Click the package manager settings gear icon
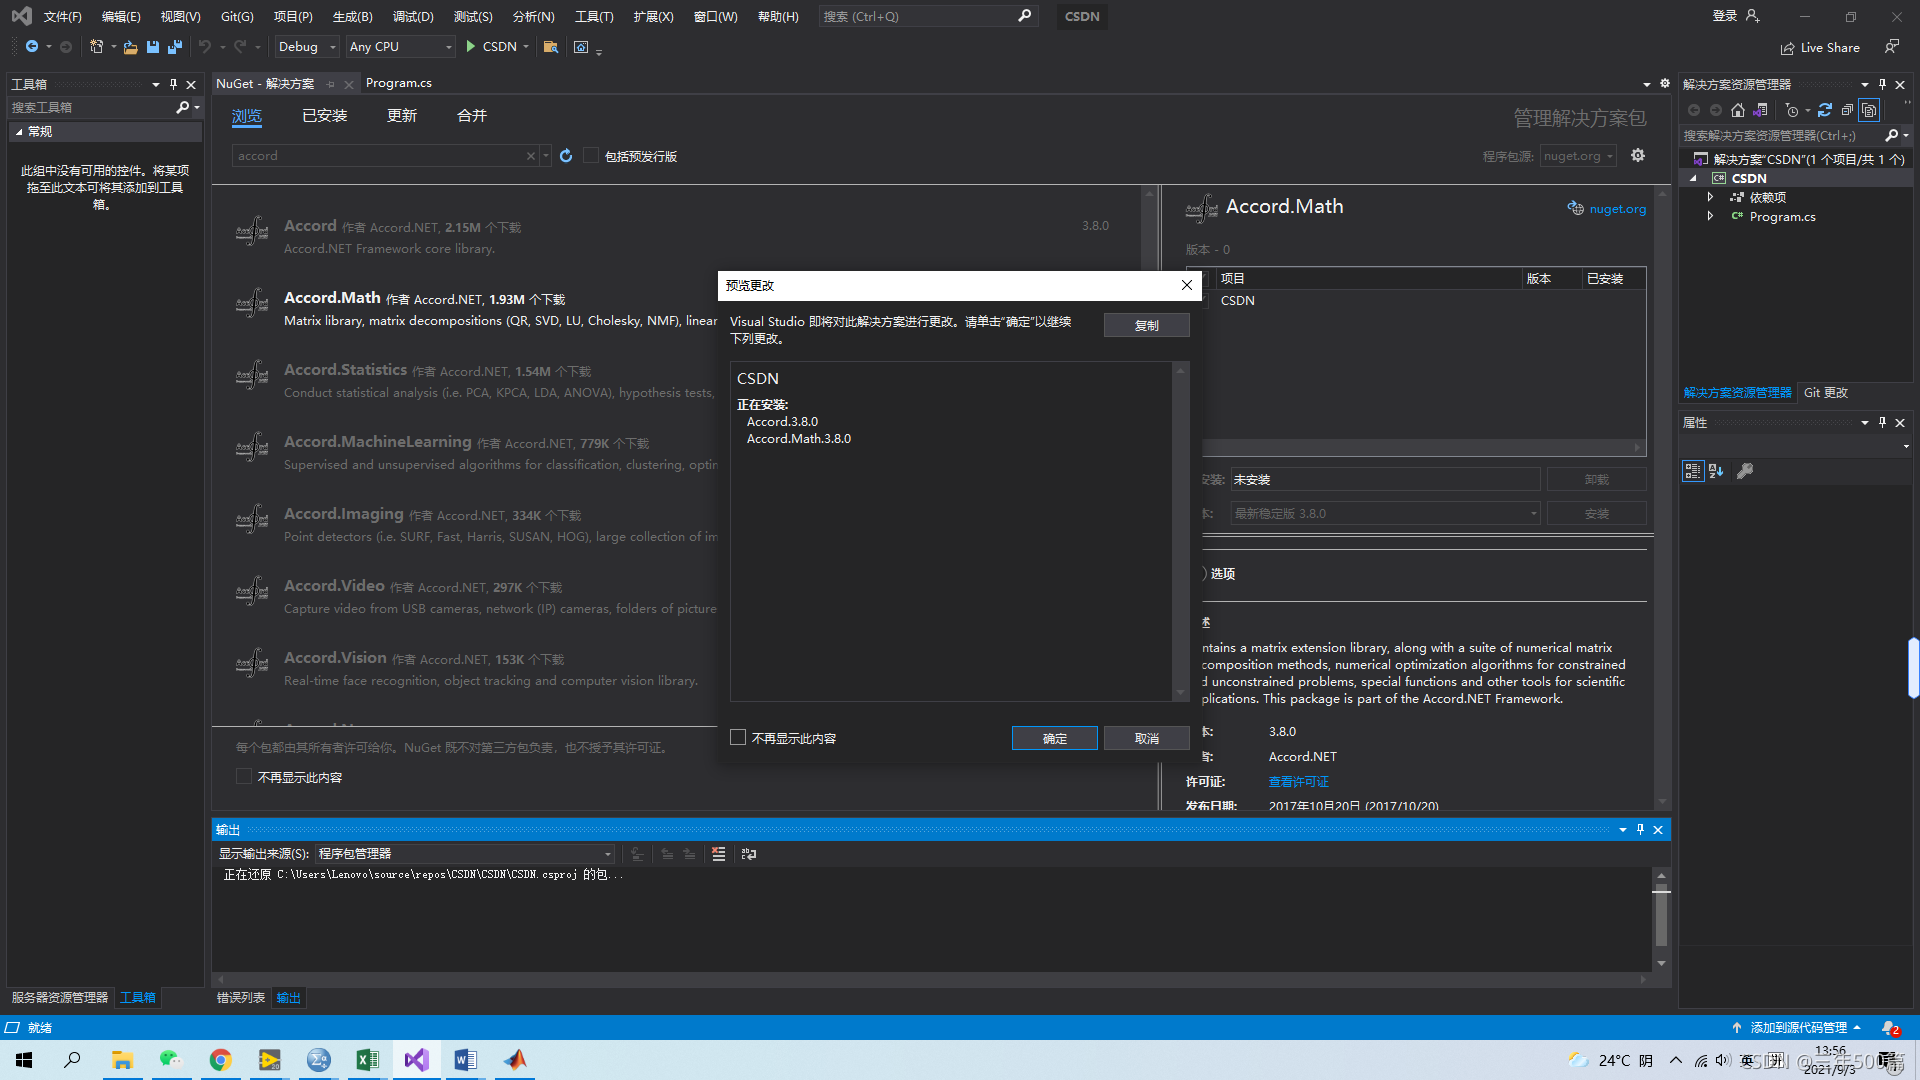 1638,156
